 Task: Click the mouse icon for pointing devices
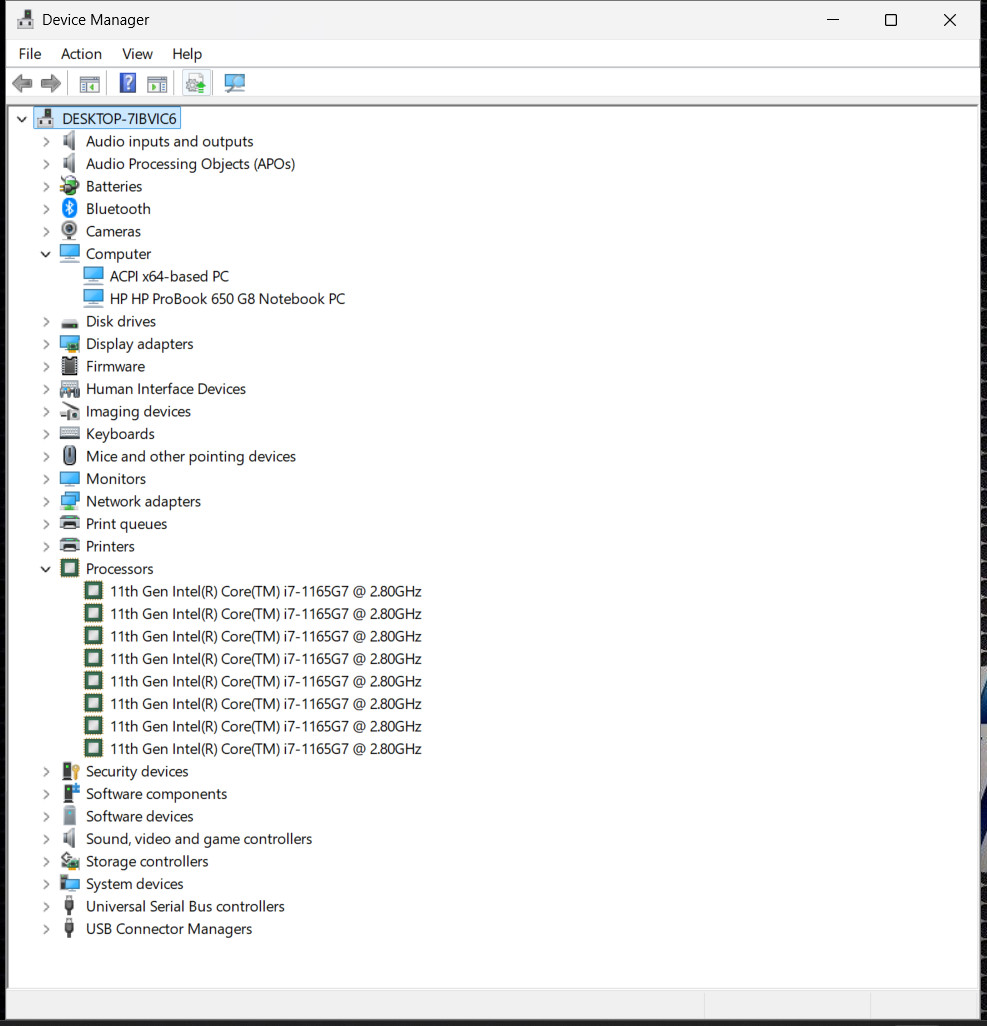click(69, 455)
